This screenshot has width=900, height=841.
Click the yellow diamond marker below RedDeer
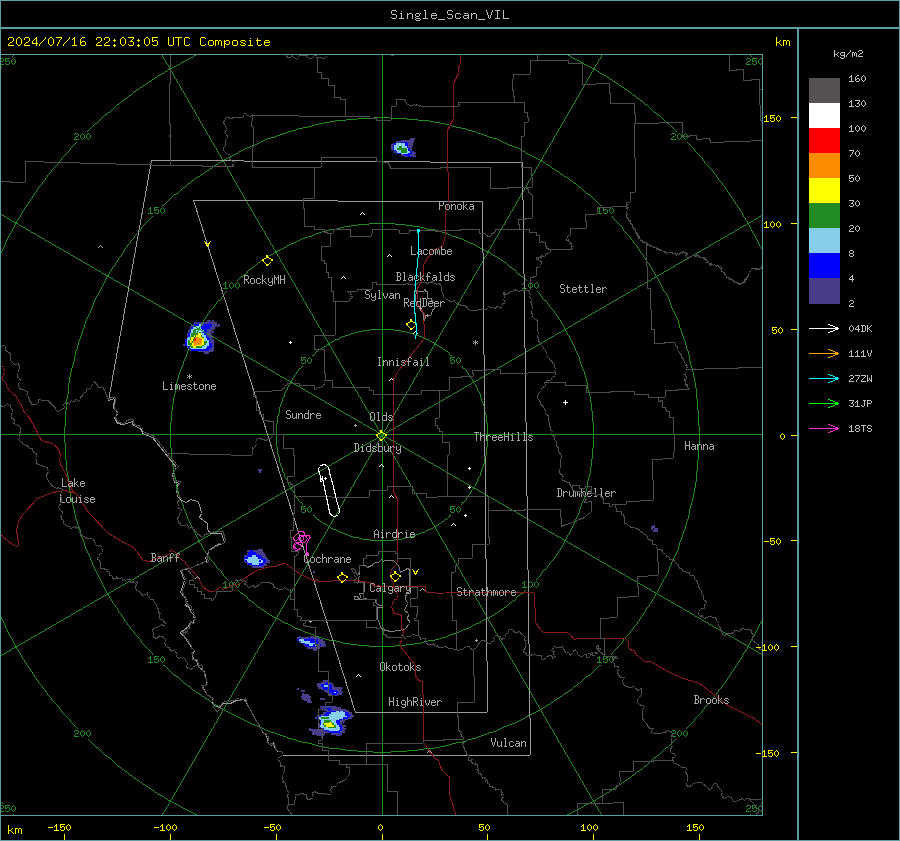point(411,325)
